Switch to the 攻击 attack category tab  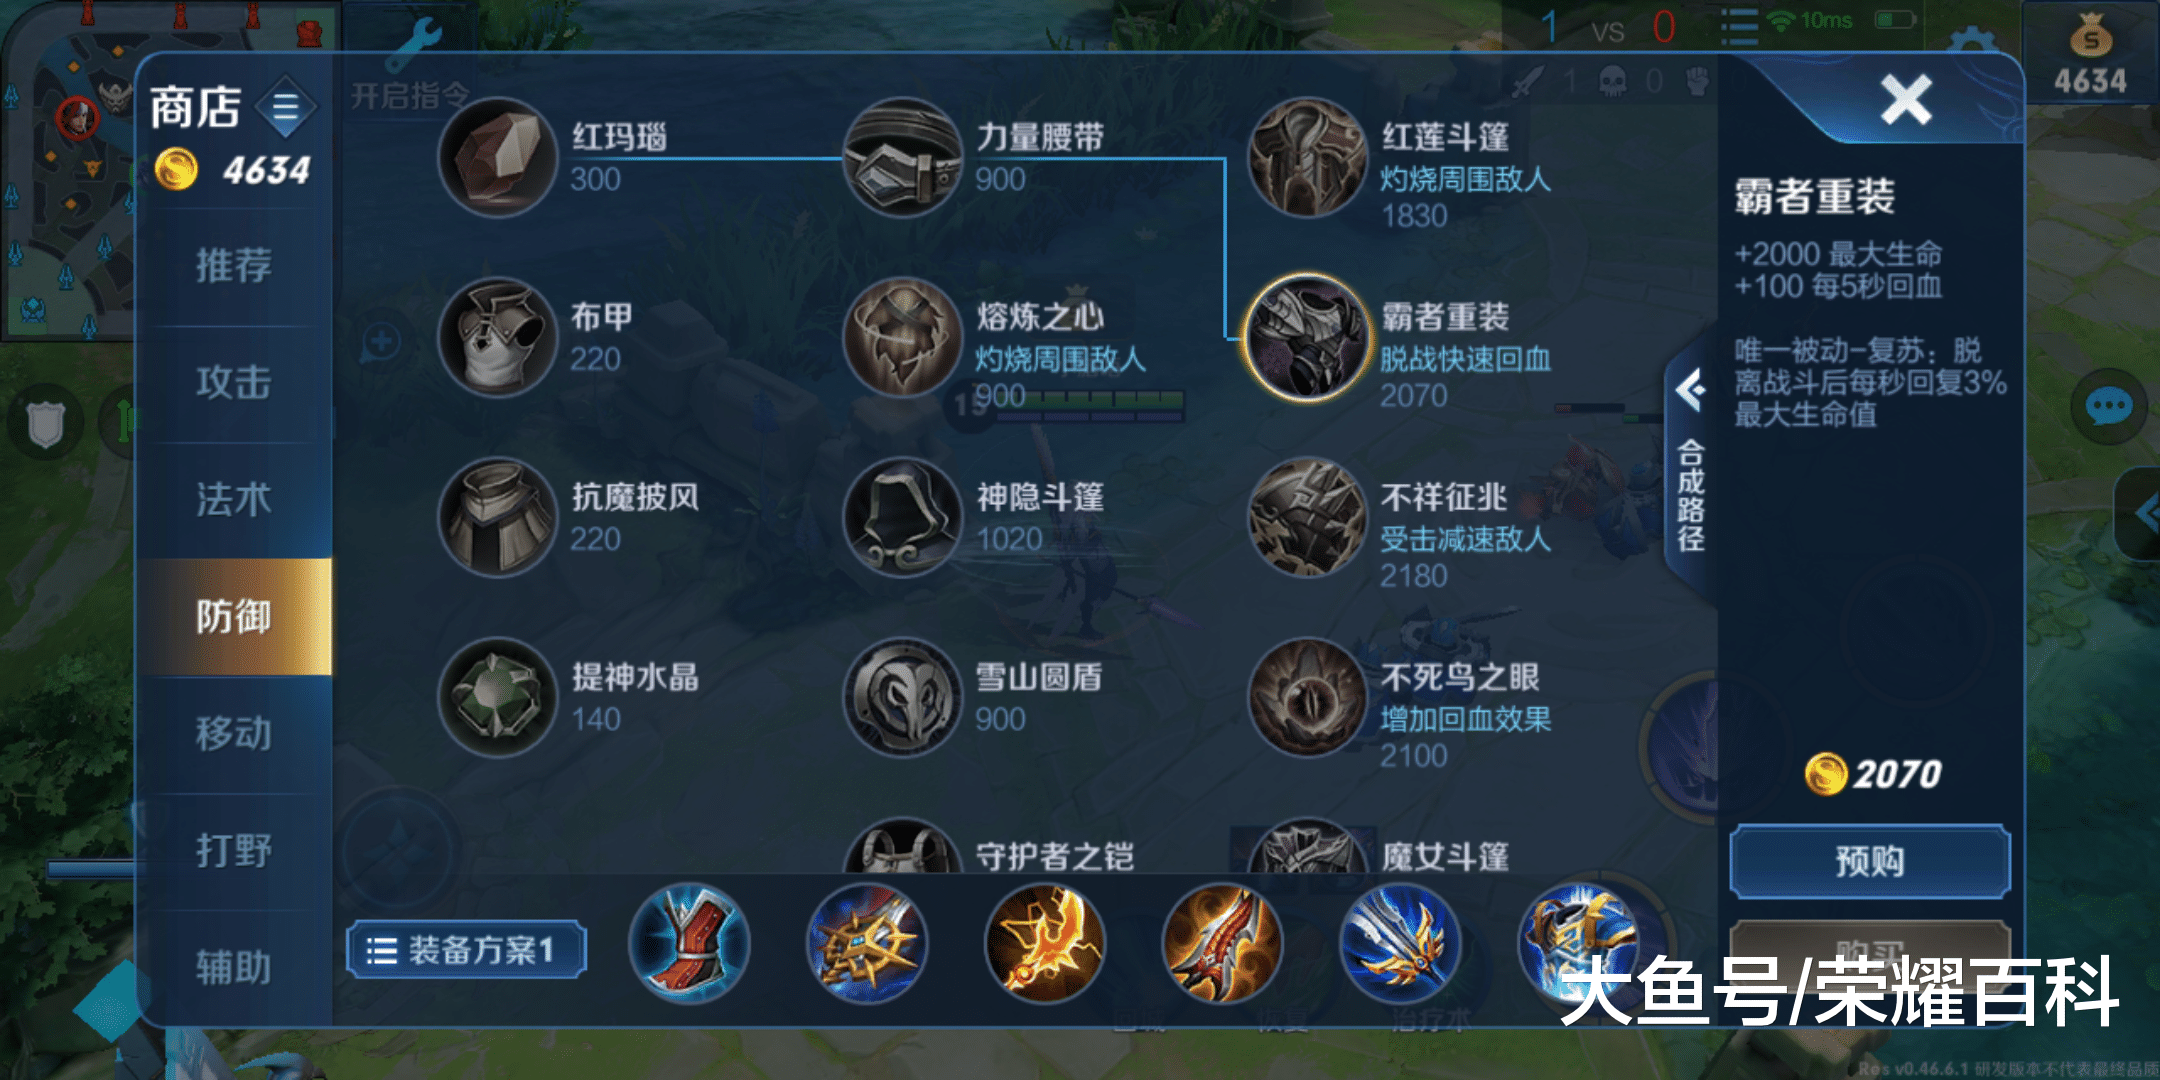pos(234,383)
